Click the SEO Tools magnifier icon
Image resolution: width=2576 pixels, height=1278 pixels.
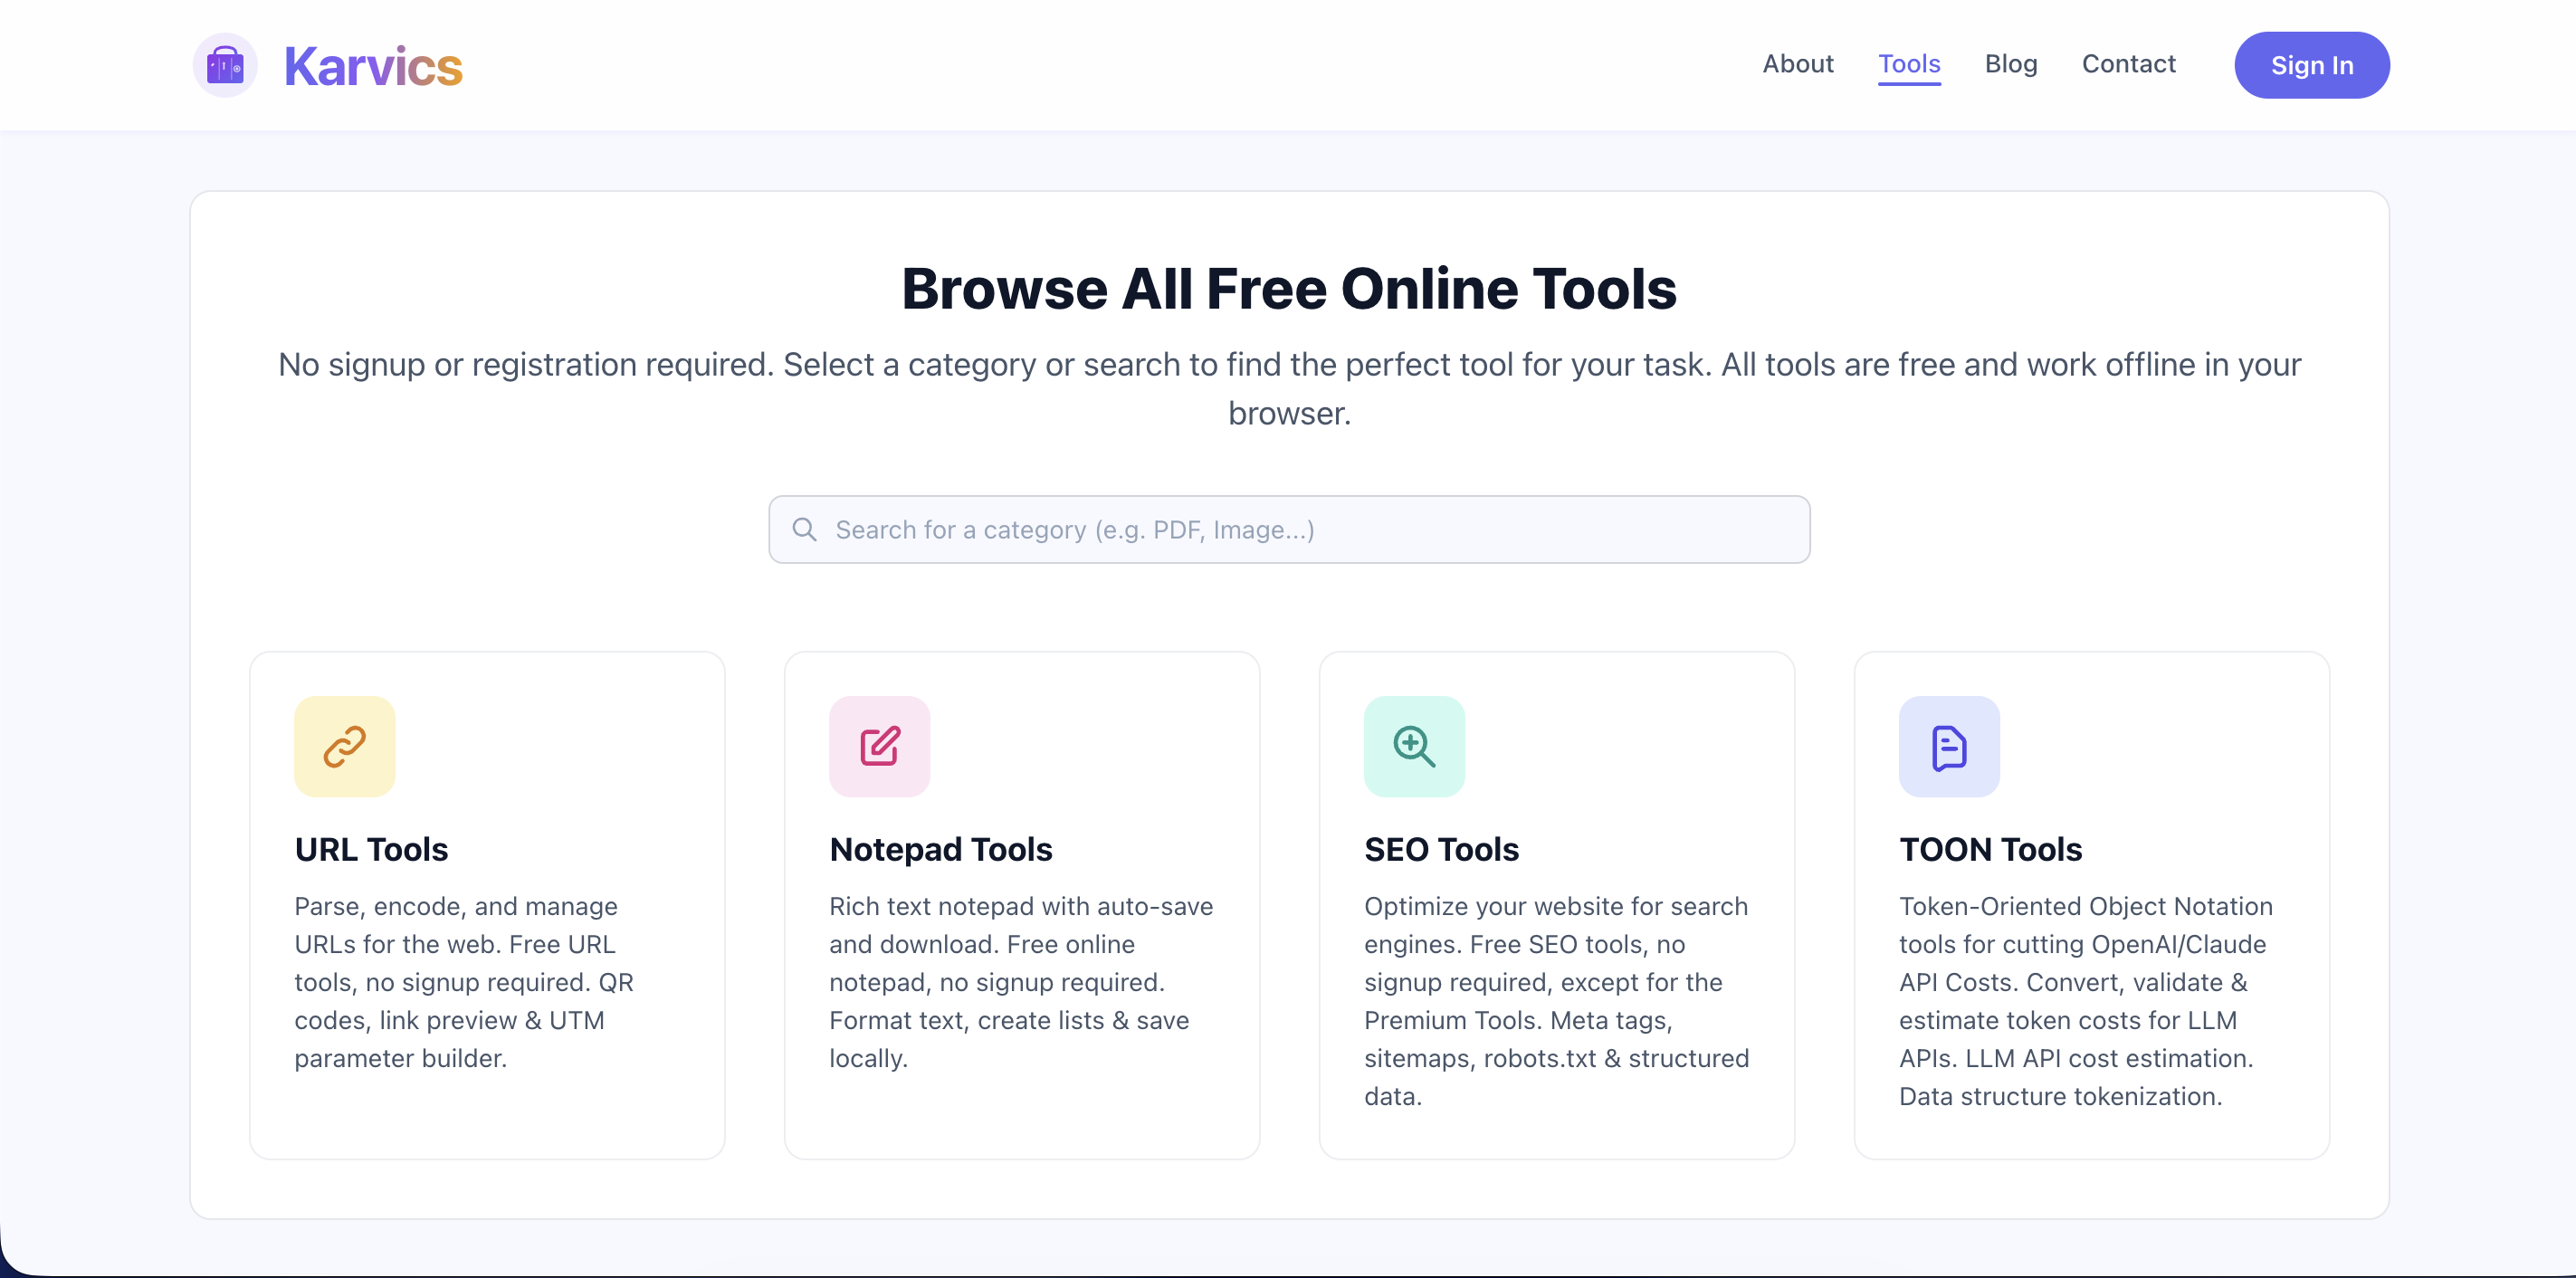pos(1413,746)
